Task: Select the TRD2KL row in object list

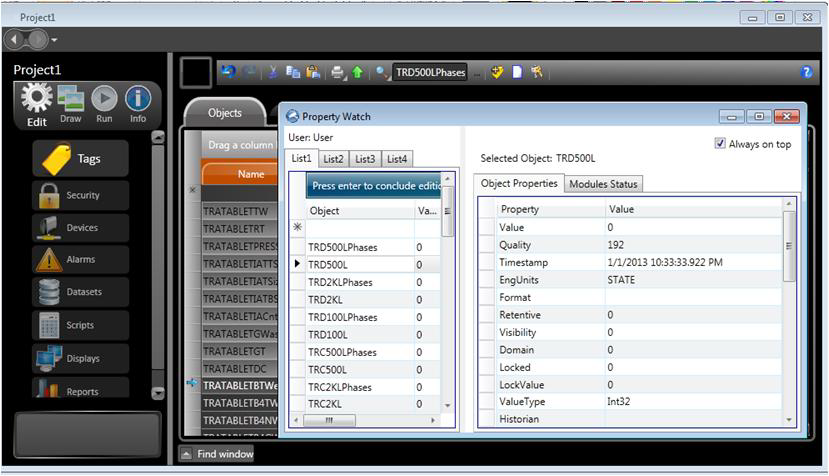Action: tap(327, 300)
